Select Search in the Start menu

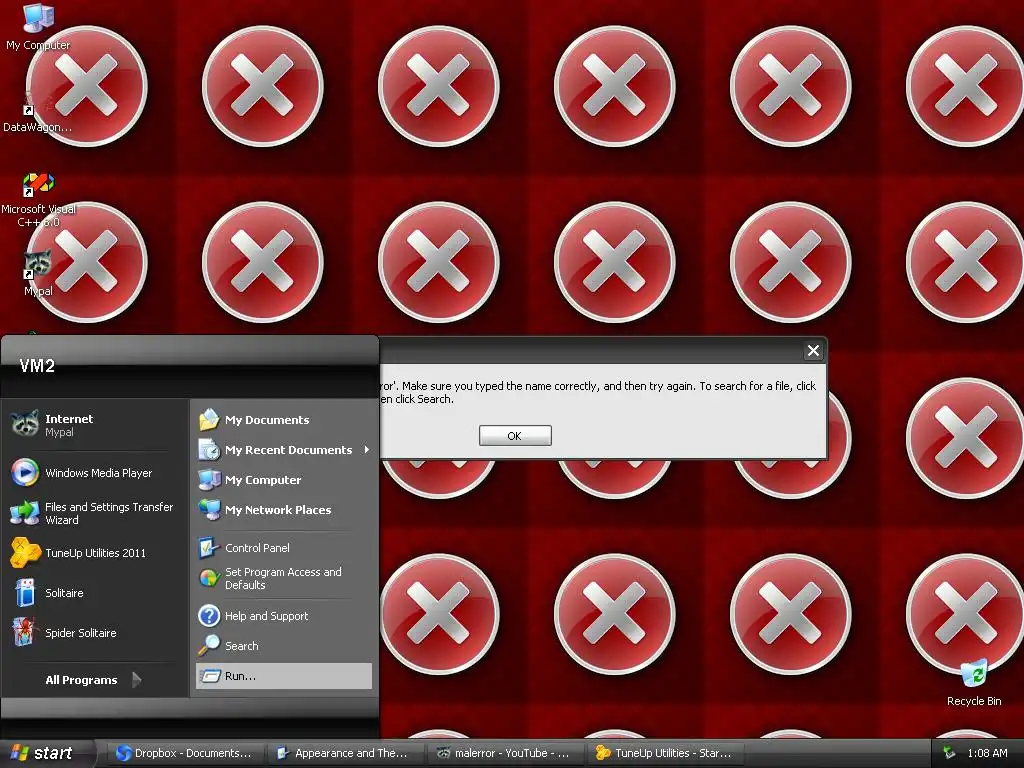284,645
